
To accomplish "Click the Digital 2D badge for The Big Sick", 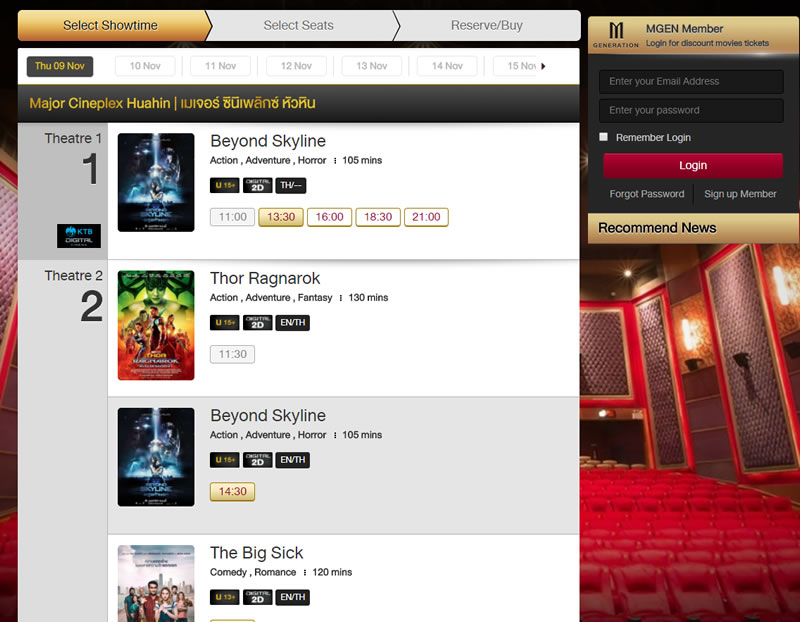I will (258, 597).
